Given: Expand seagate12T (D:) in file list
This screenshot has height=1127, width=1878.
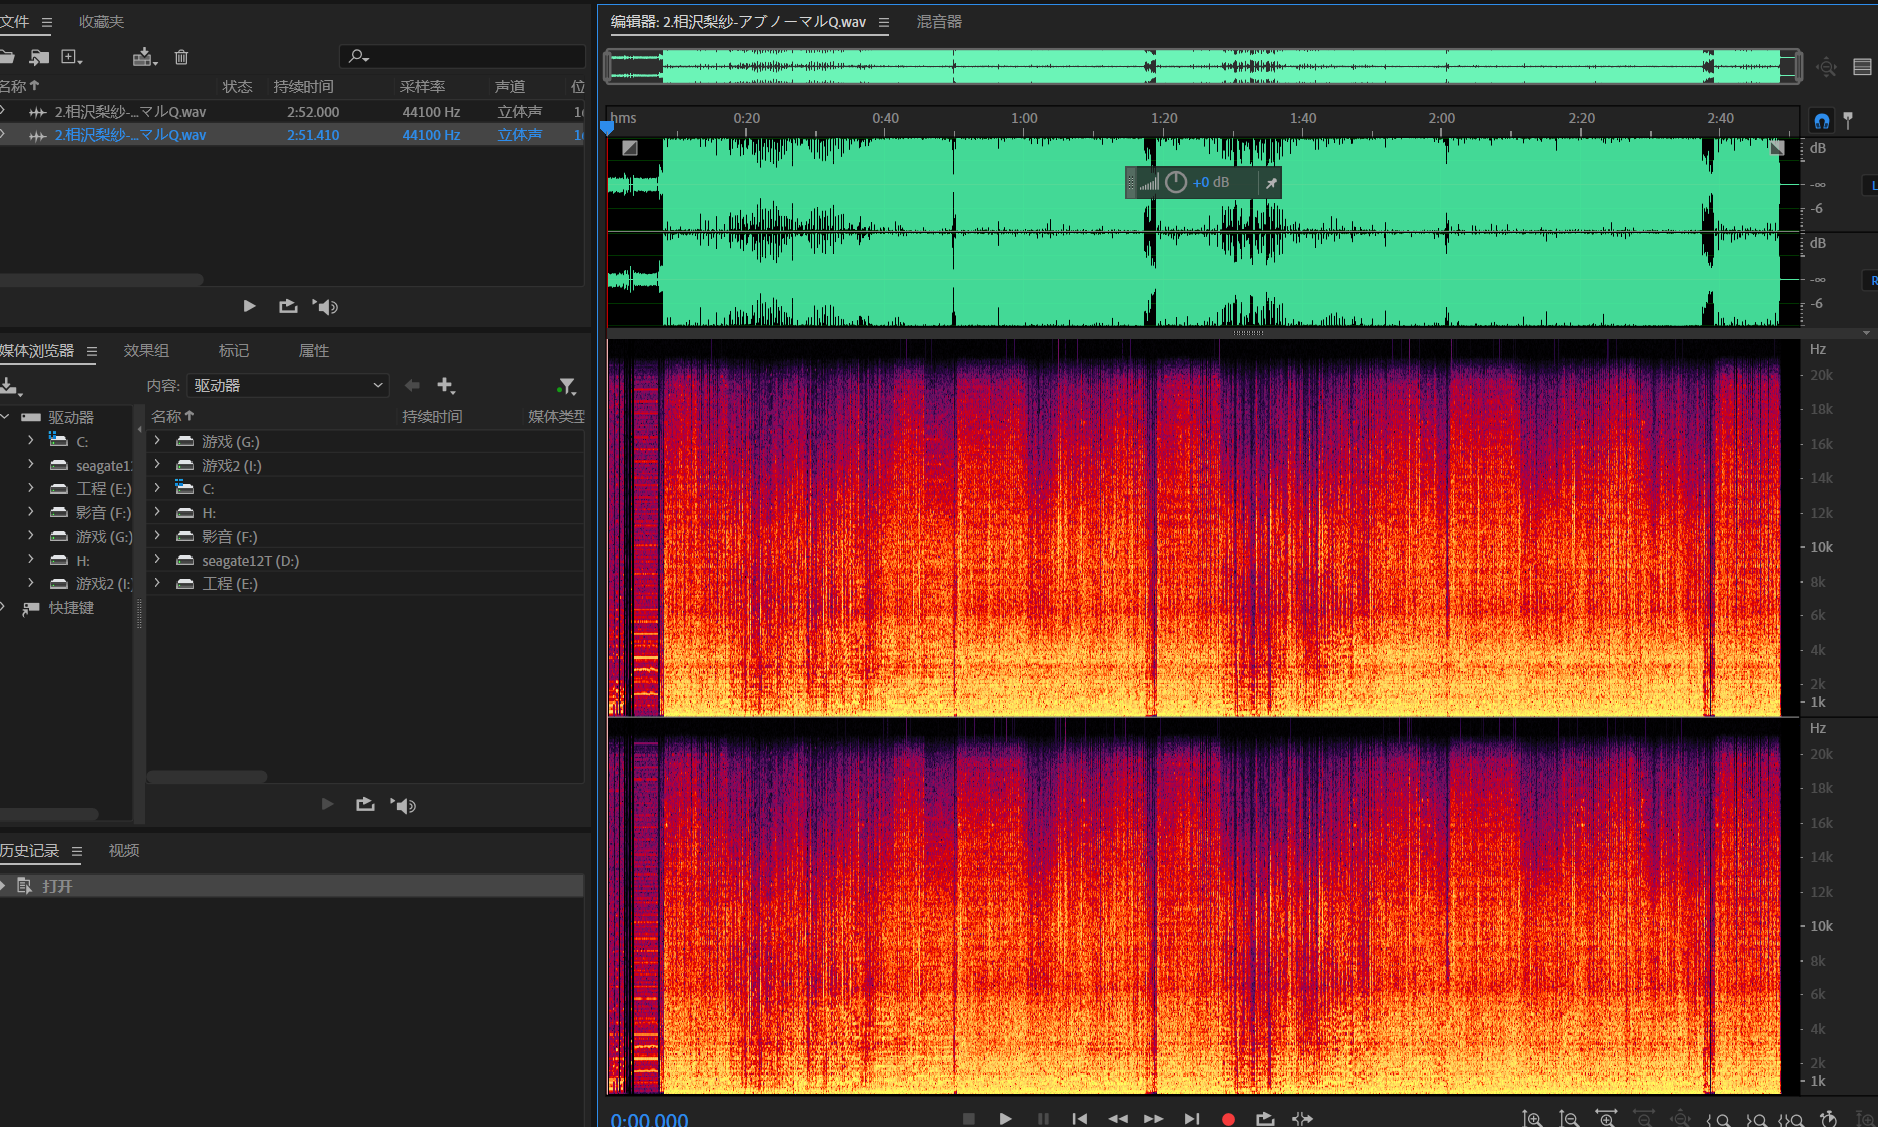Looking at the screenshot, I should pos(157,560).
